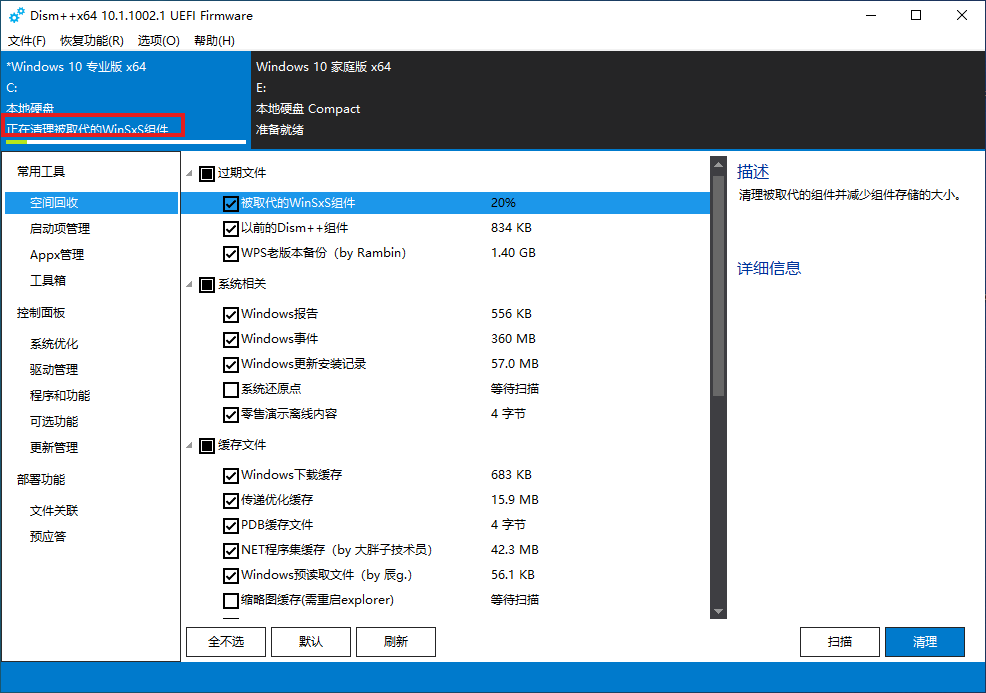This screenshot has width=986, height=693.
Task: Click the 42.3 MB size value
Action: coord(514,550)
